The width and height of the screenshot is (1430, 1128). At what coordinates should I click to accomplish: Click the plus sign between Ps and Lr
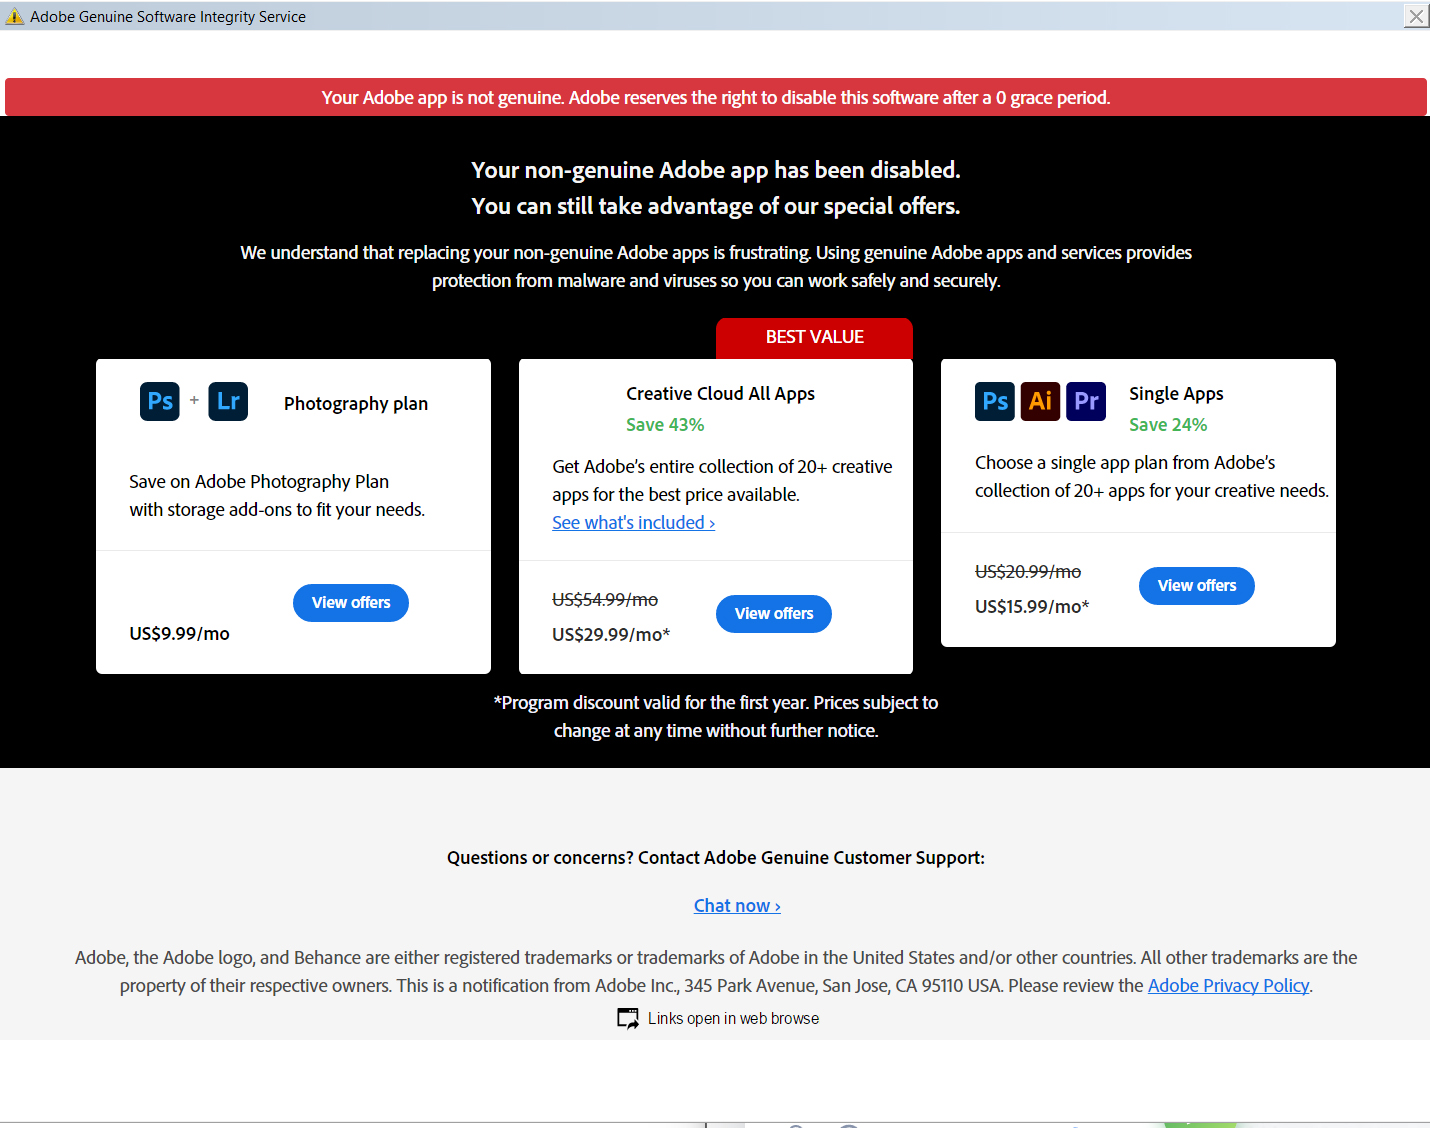[x=194, y=400]
